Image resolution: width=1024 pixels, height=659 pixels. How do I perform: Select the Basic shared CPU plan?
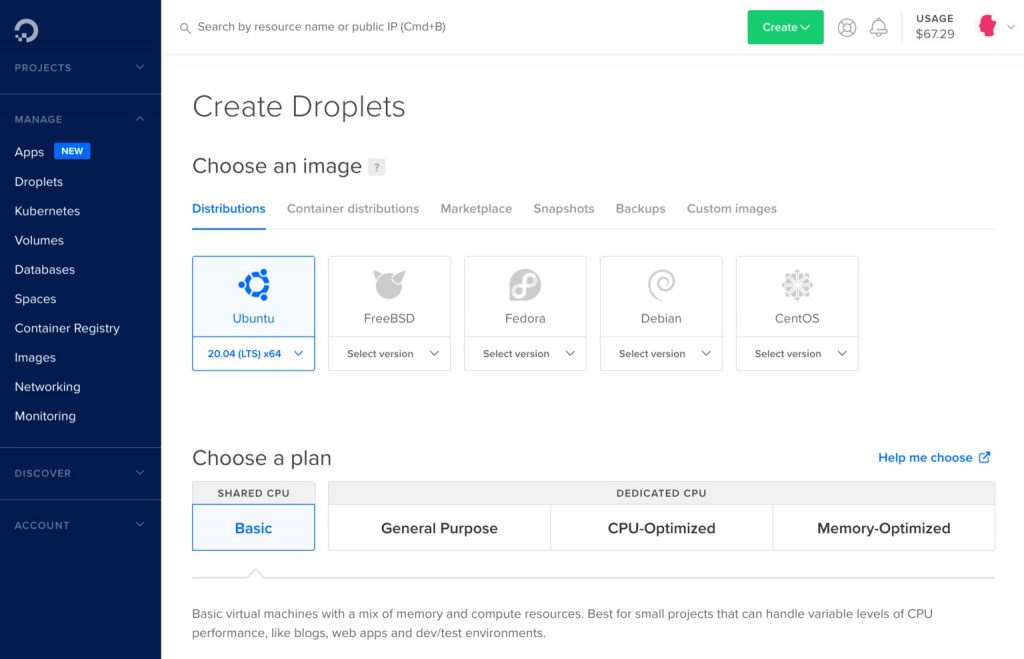click(253, 528)
